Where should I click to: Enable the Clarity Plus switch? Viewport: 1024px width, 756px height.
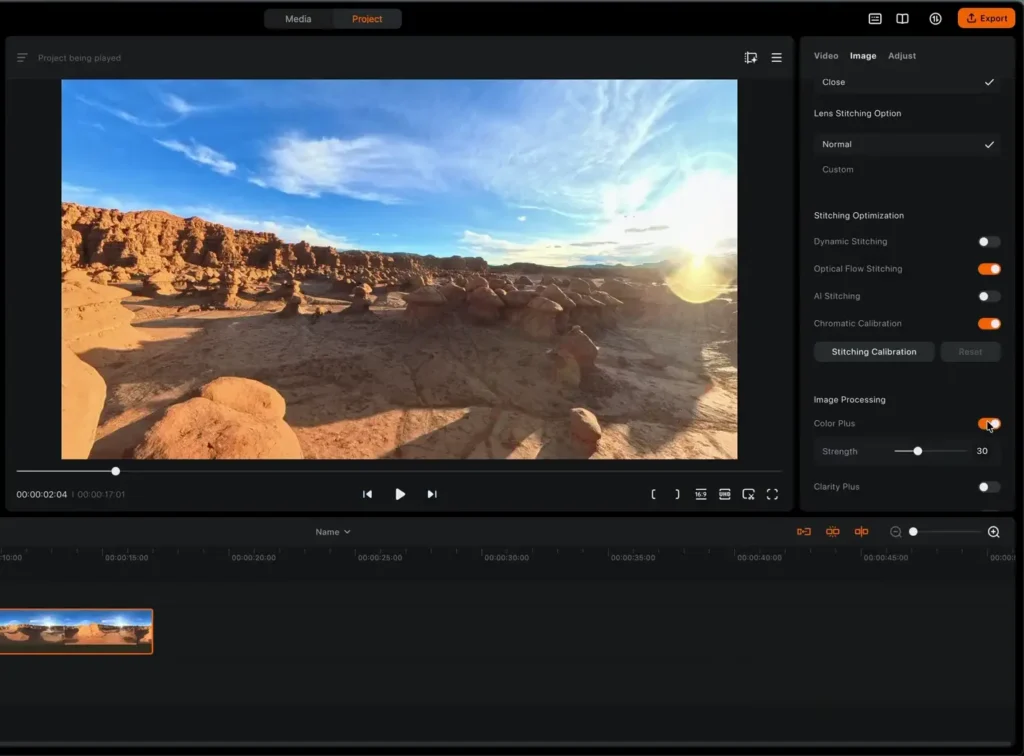click(x=988, y=487)
